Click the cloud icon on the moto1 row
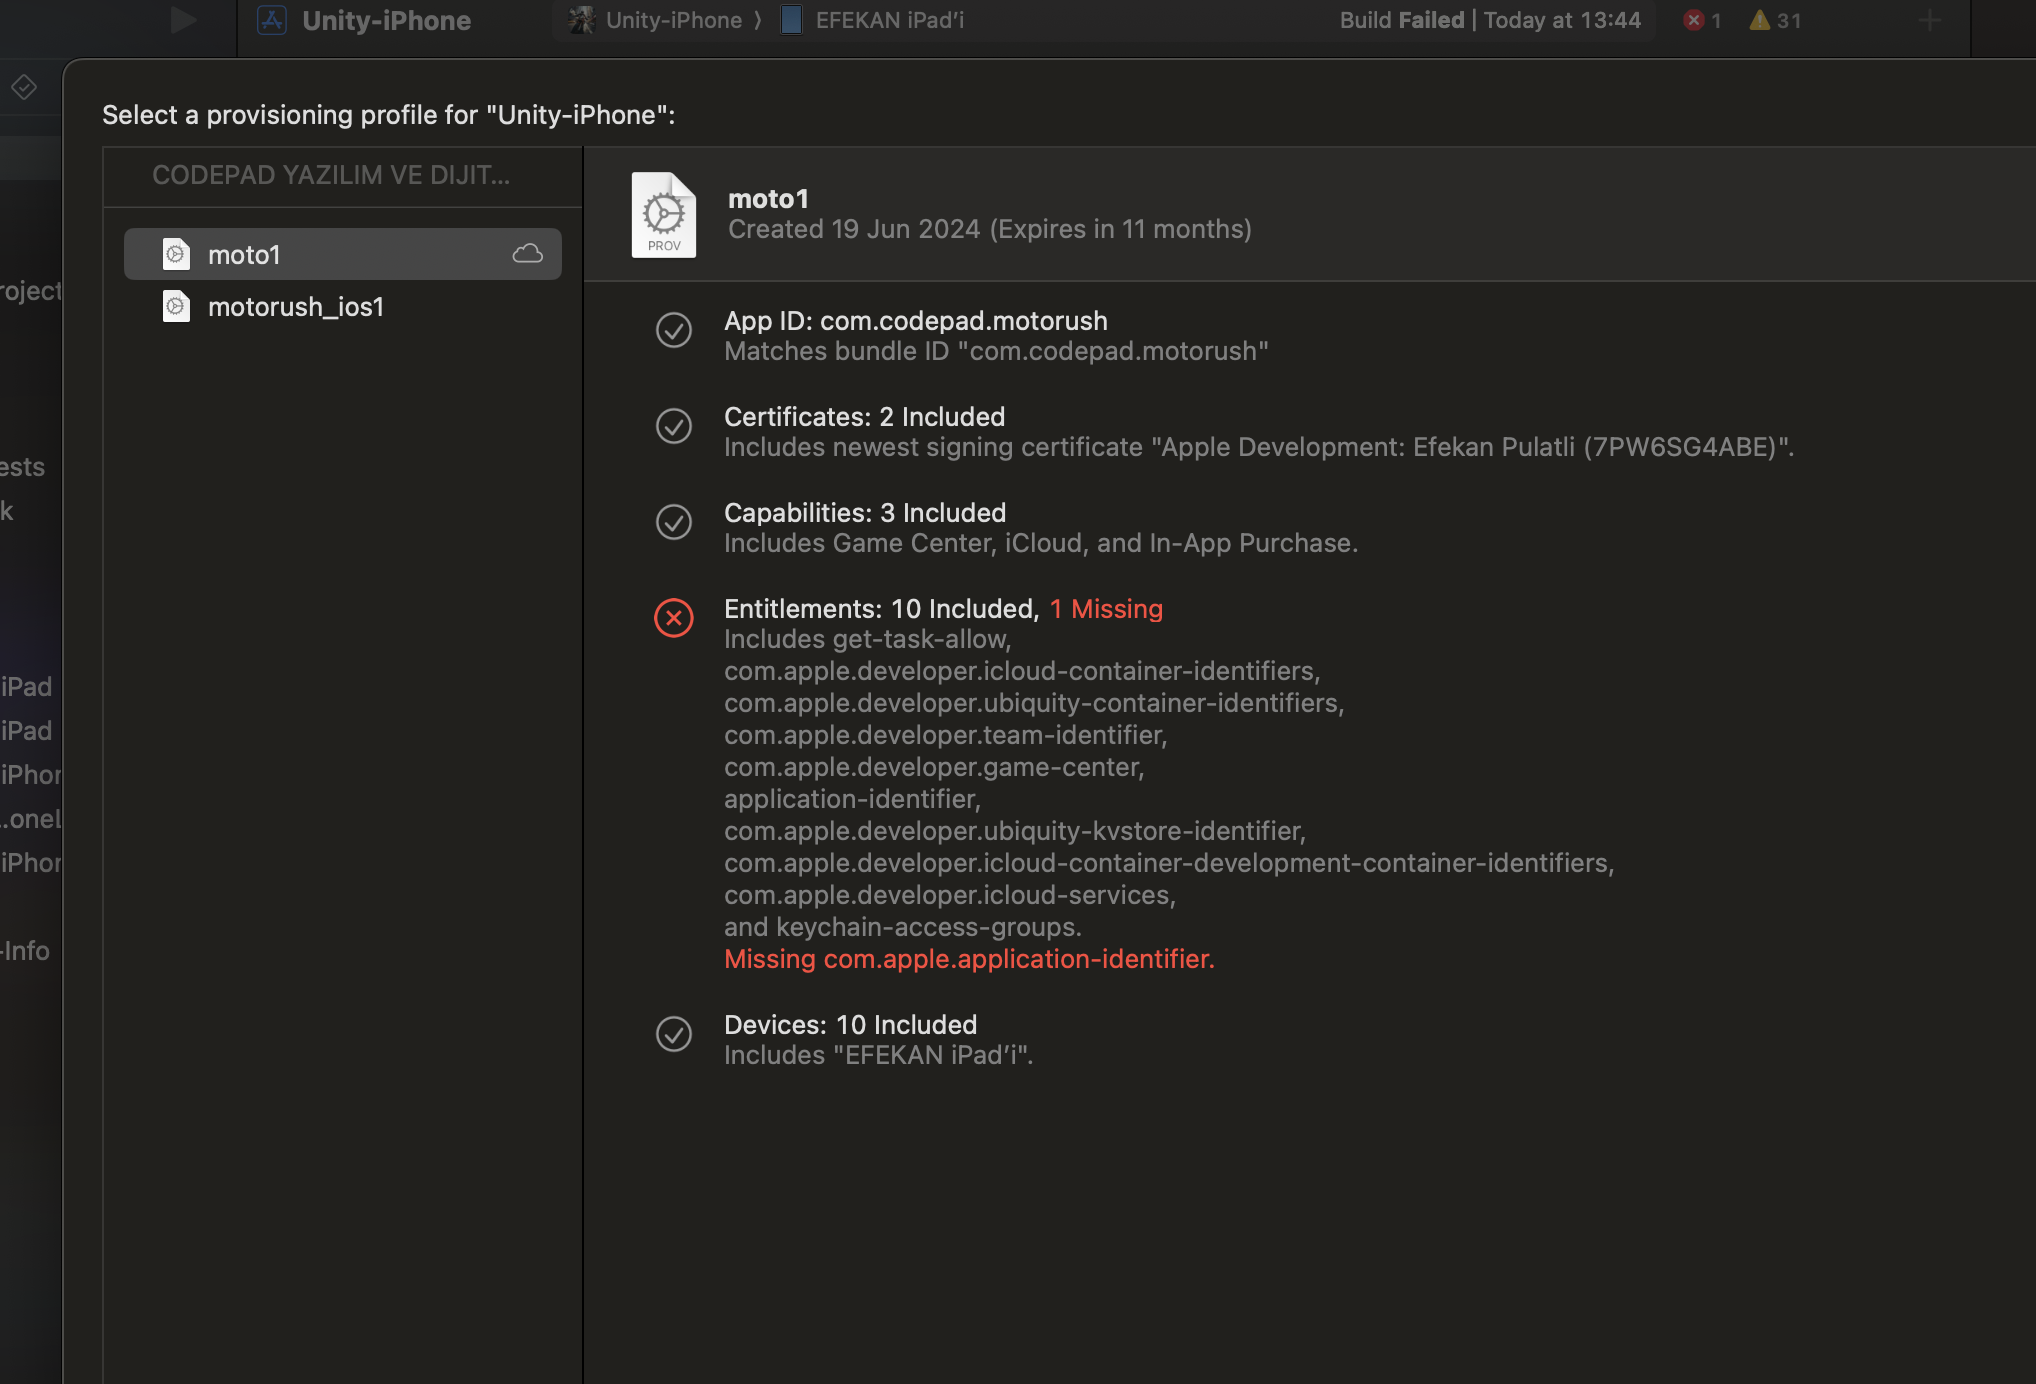The height and width of the screenshot is (1384, 2036). (527, 254)
